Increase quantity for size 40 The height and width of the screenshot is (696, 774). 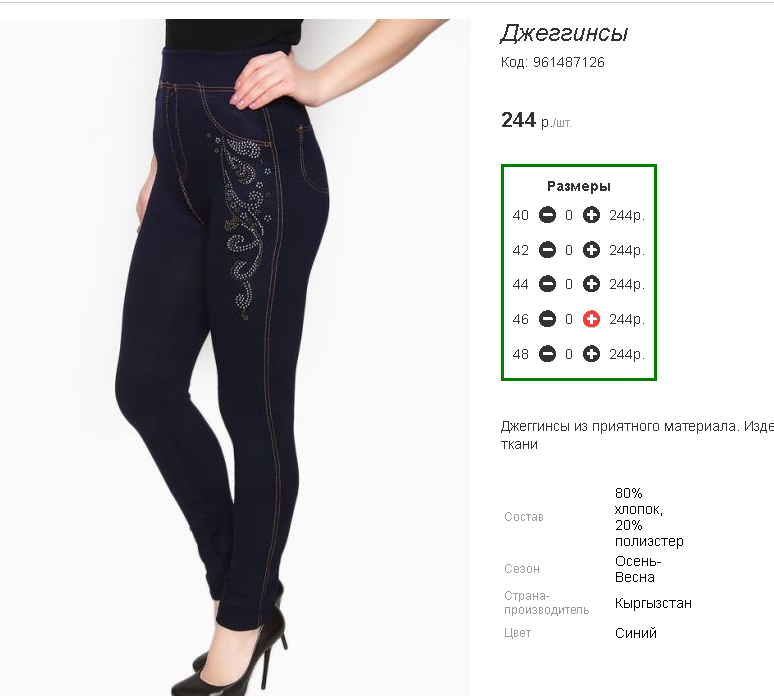pos(591,215)
